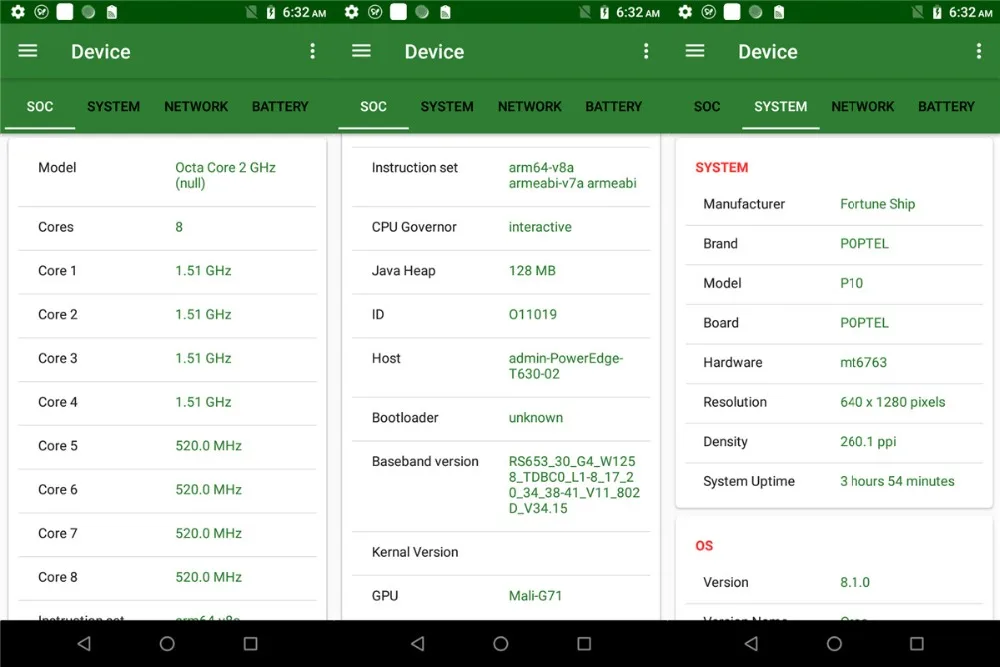Click Host value 'admin-PowerEdge-T630-02'
The width and height of the screenshot is (1000, 667).
(x=566, y=366)
